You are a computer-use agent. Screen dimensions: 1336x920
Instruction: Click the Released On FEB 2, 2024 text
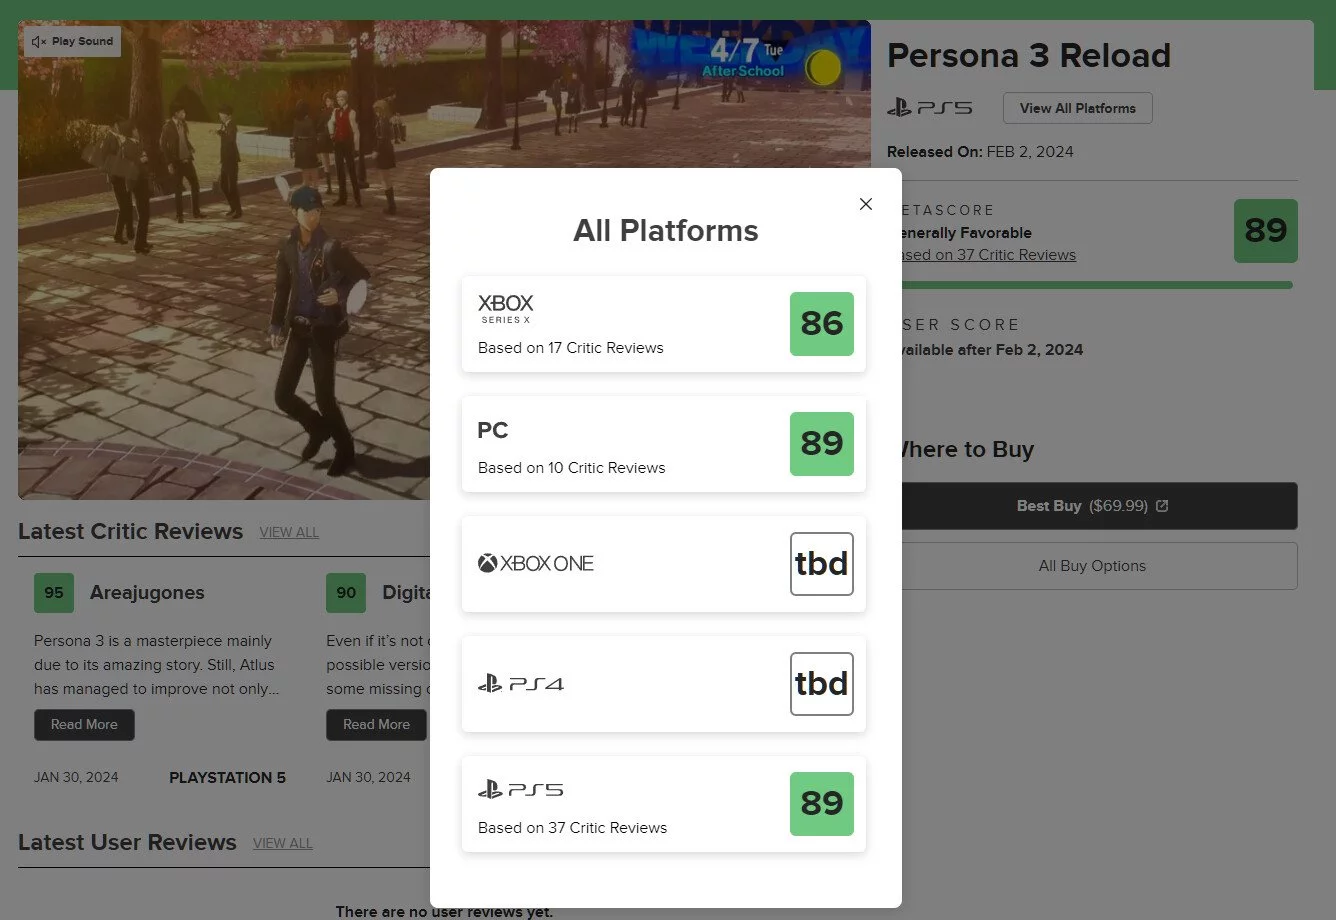(980, 152)
